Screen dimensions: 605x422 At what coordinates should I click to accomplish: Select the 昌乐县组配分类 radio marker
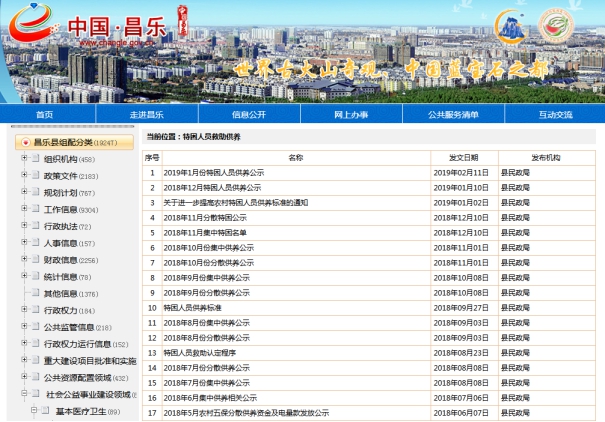point(26,143)
